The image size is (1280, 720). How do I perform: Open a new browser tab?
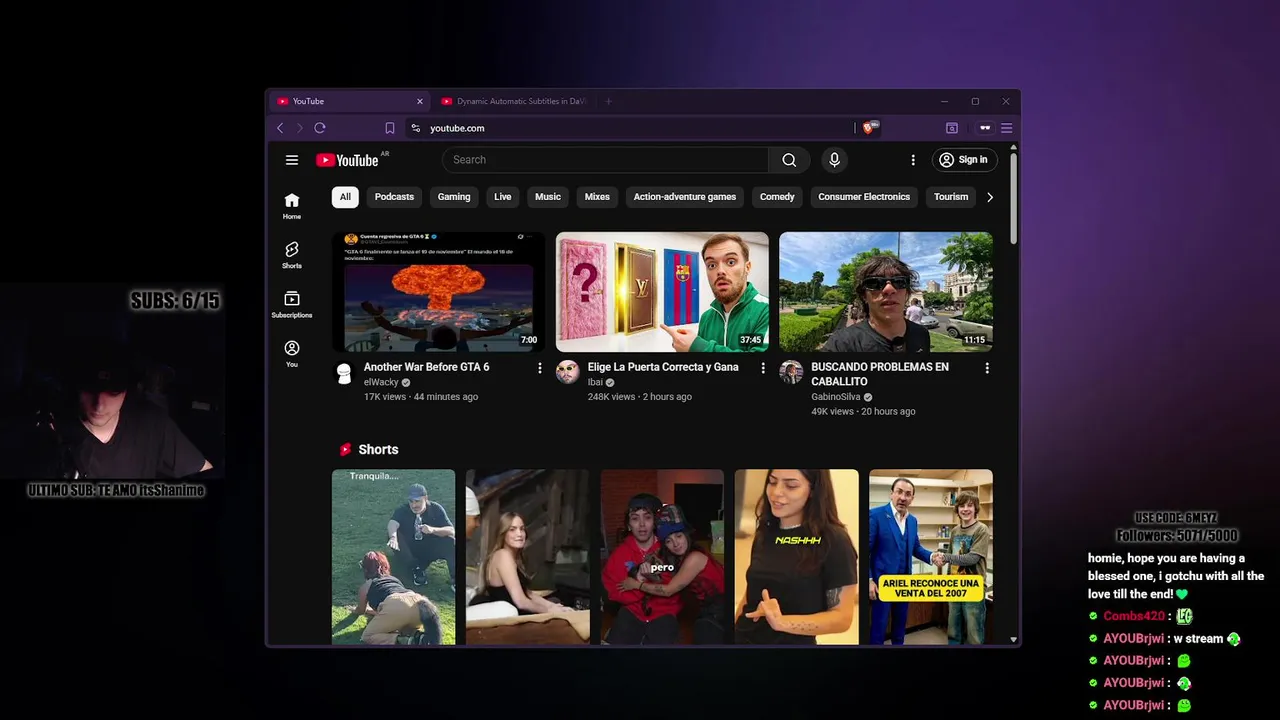point(608,101)
